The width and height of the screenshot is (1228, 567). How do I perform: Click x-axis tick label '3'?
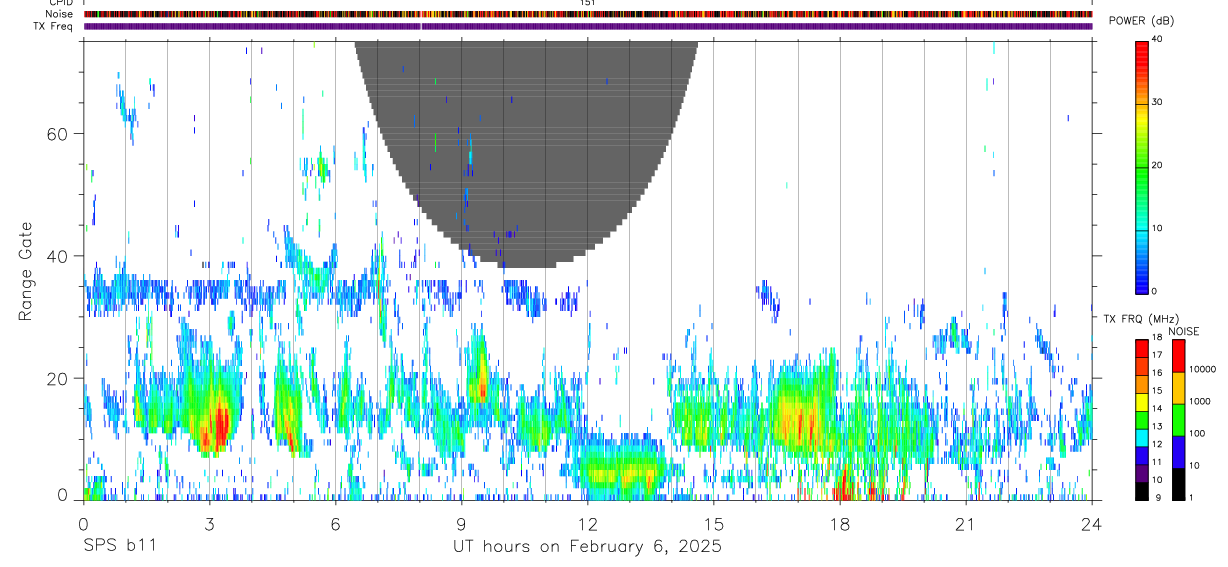[209, 524]
